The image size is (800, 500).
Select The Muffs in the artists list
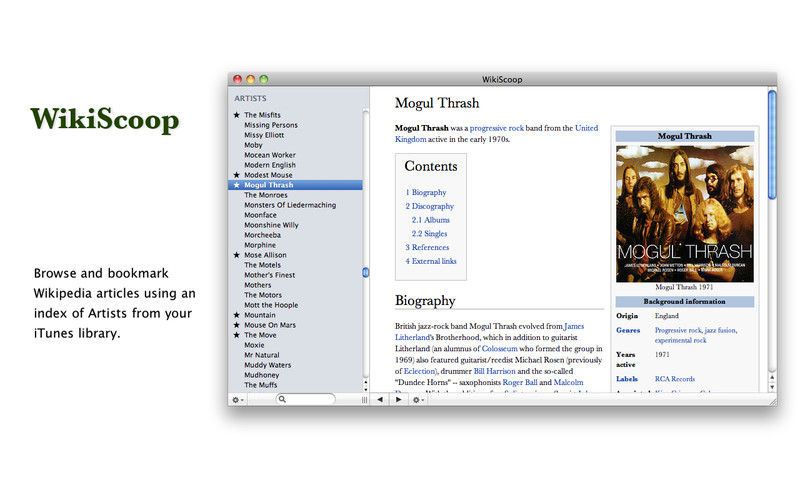click(261, 385)
